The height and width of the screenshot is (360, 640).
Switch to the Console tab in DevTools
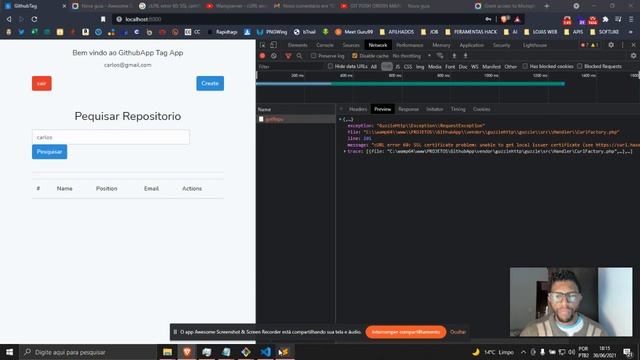click(x=325, y=45)
